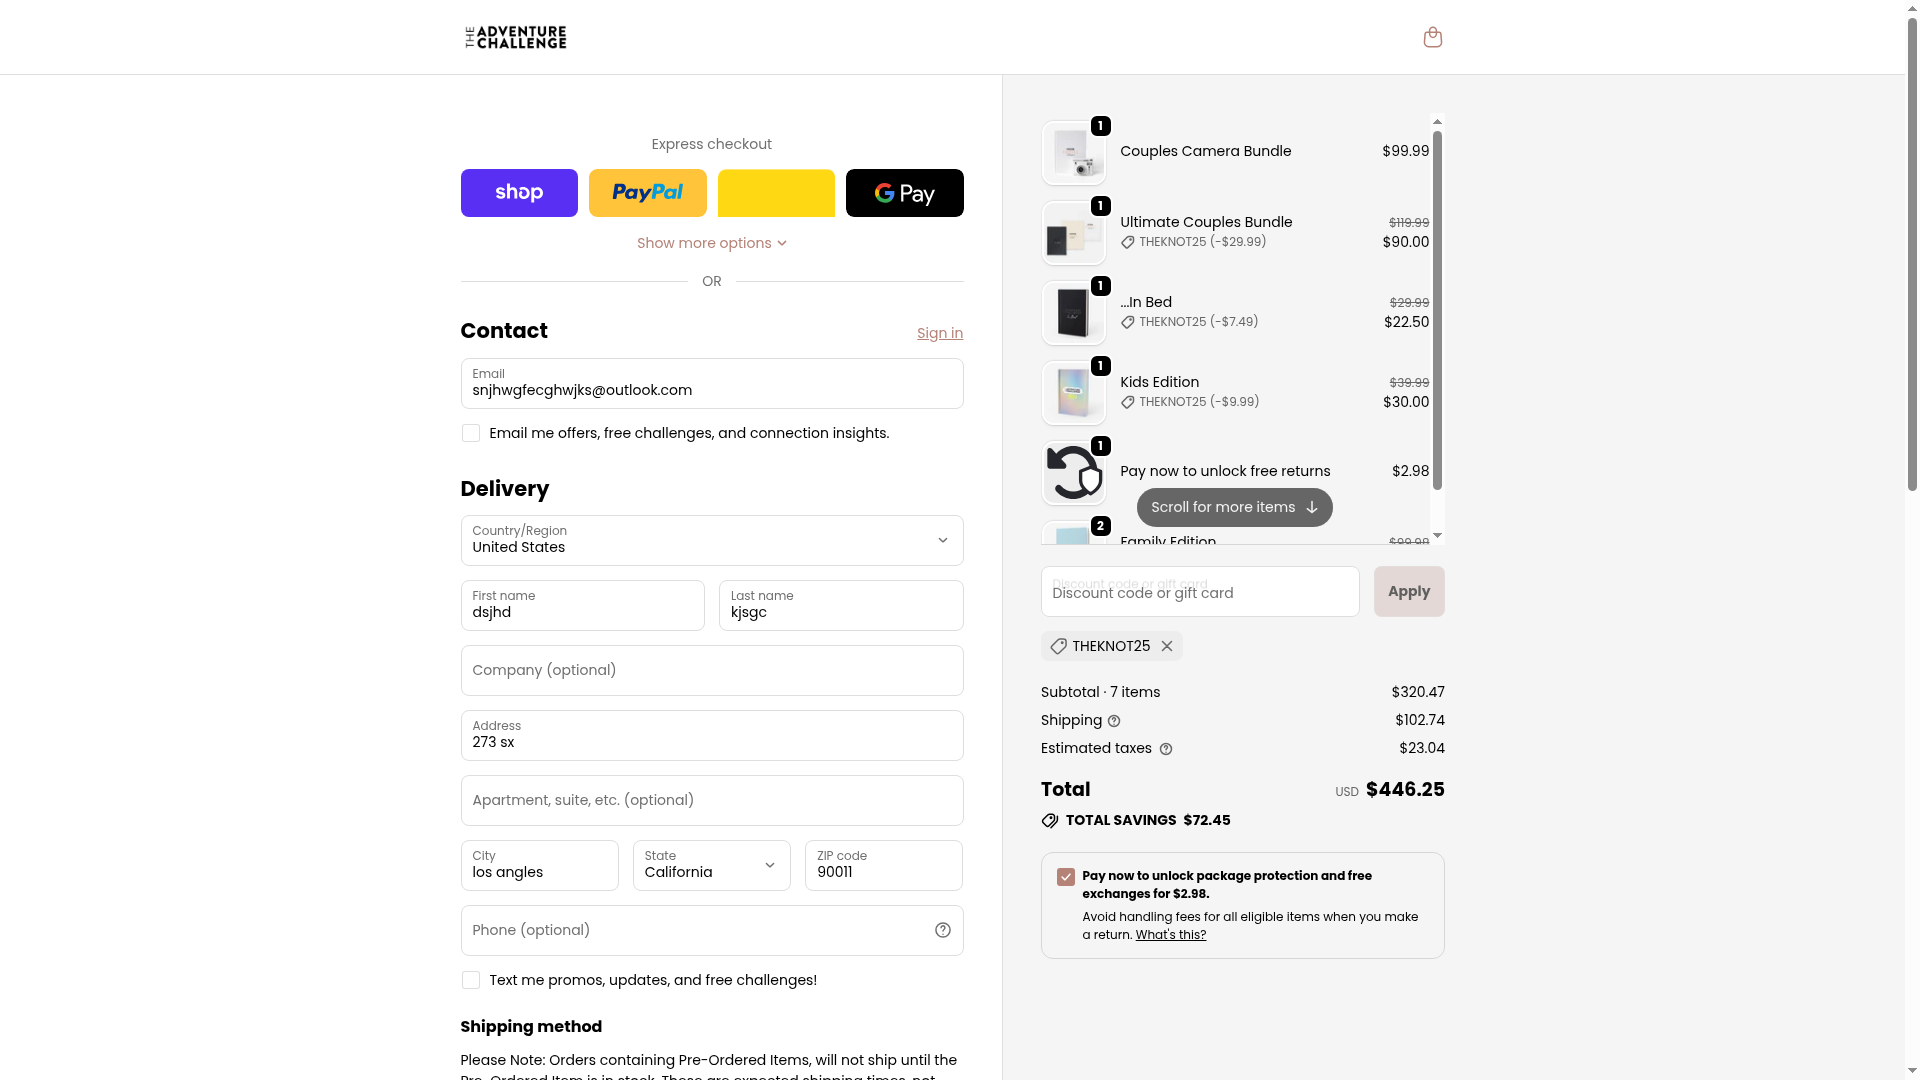
Task: Expand Show more options
Action: pos(711,243)
